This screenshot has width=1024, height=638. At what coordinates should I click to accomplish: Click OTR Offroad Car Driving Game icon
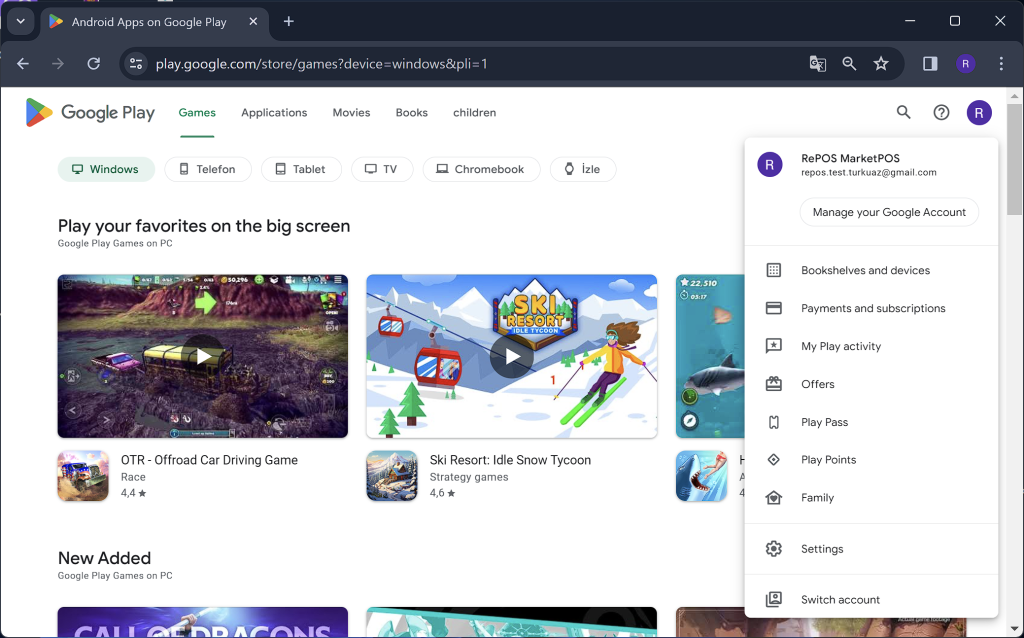click(83, 476)
